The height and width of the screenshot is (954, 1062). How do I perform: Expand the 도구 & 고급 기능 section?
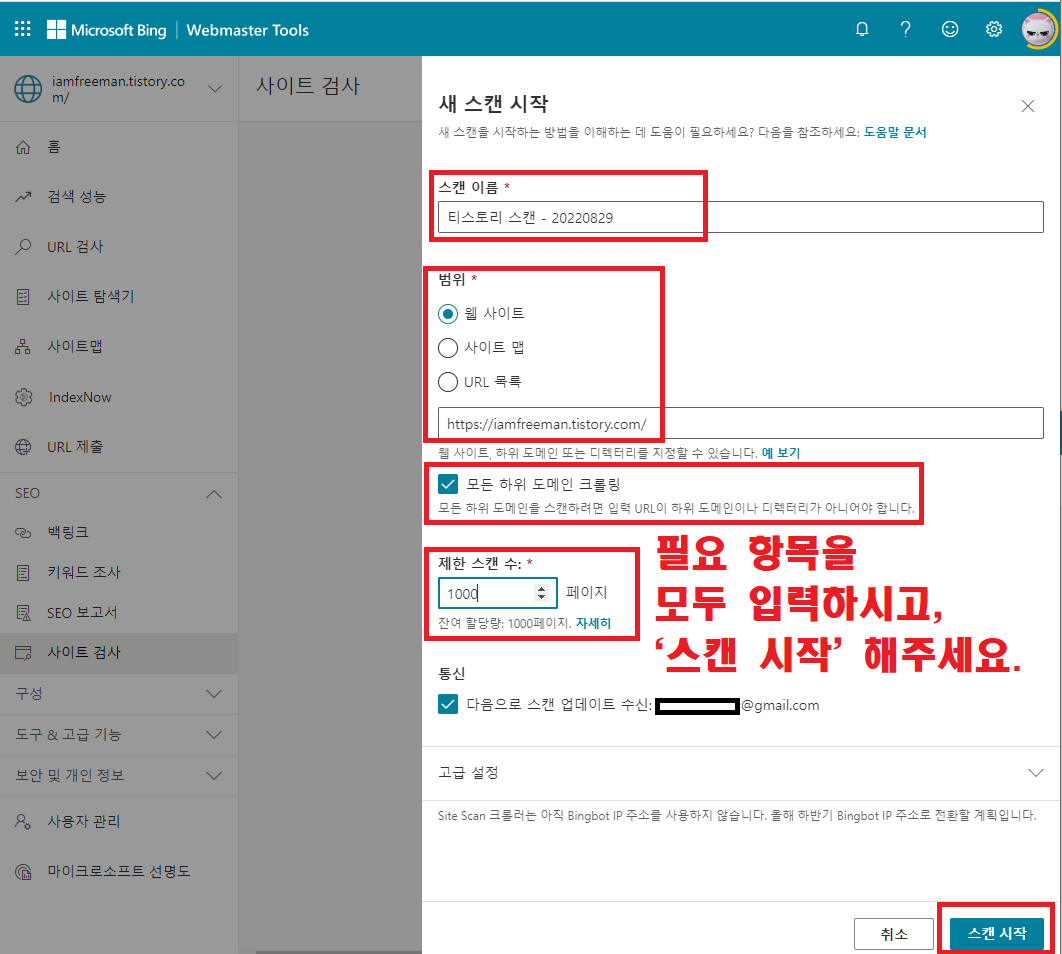(x=214, y=735)
